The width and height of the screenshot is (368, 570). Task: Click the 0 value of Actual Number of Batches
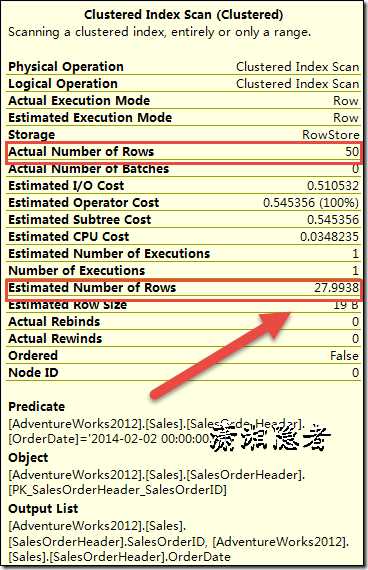point(355,169)
